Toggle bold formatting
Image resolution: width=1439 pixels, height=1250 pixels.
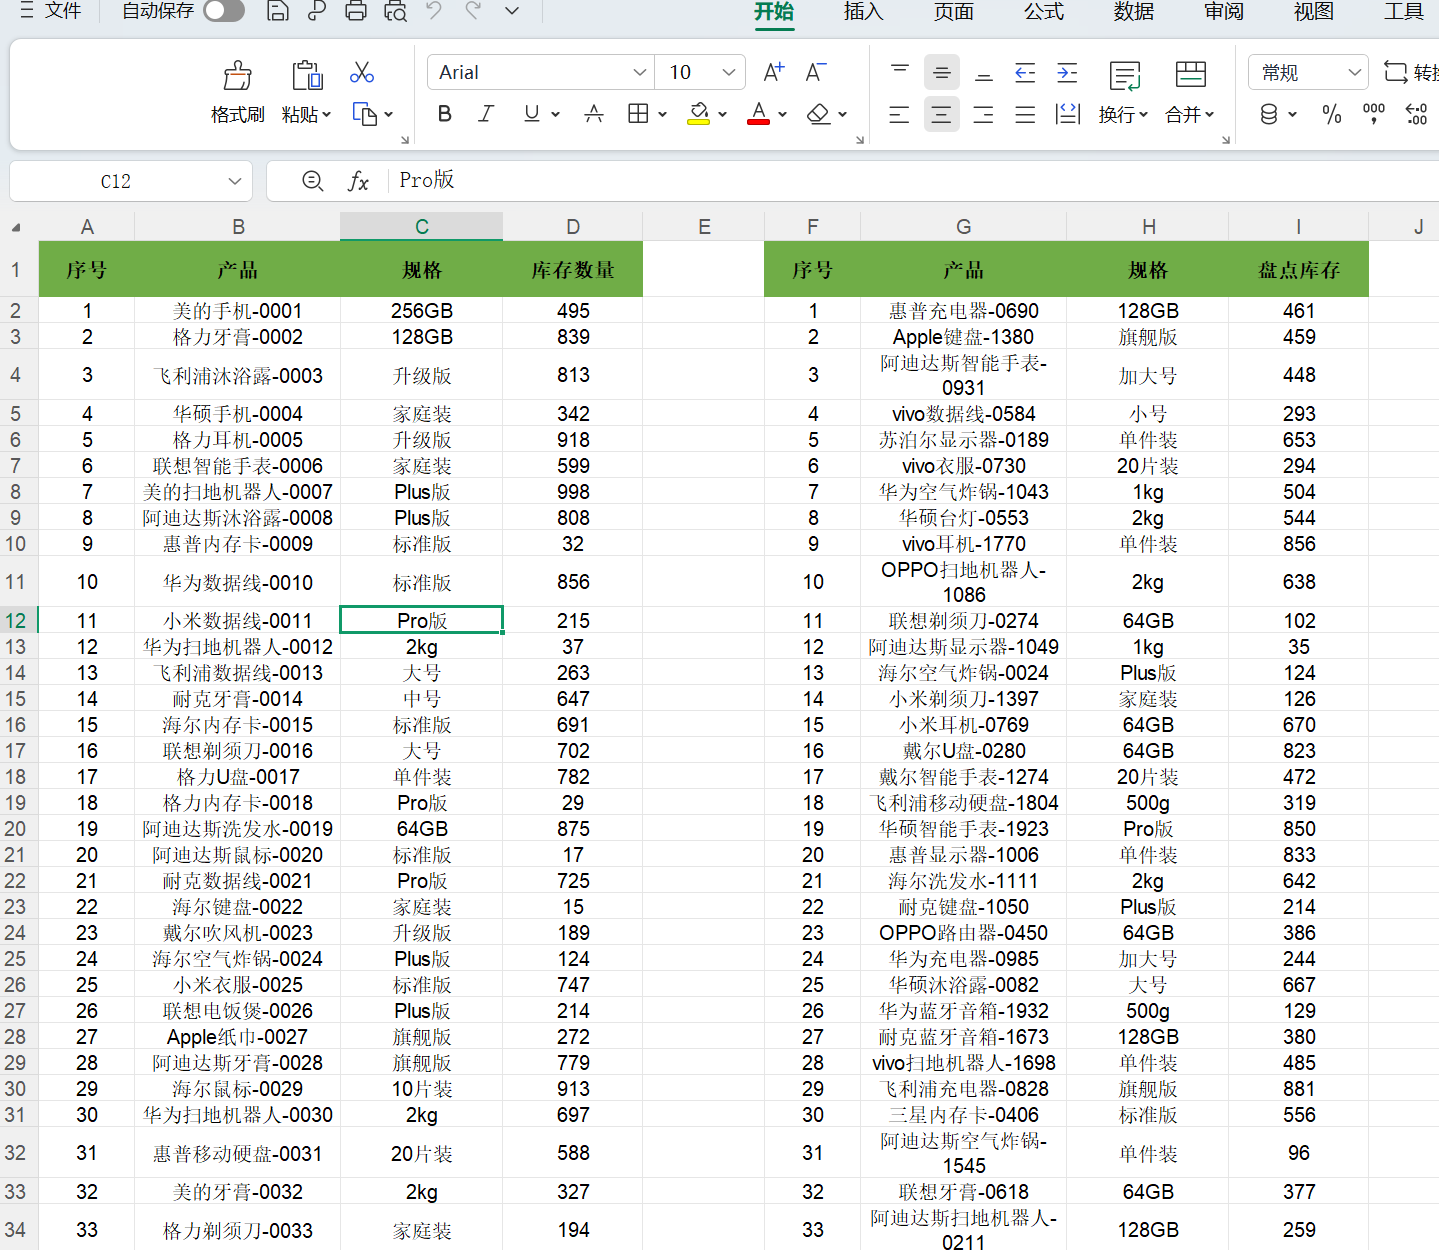[445, 114]
